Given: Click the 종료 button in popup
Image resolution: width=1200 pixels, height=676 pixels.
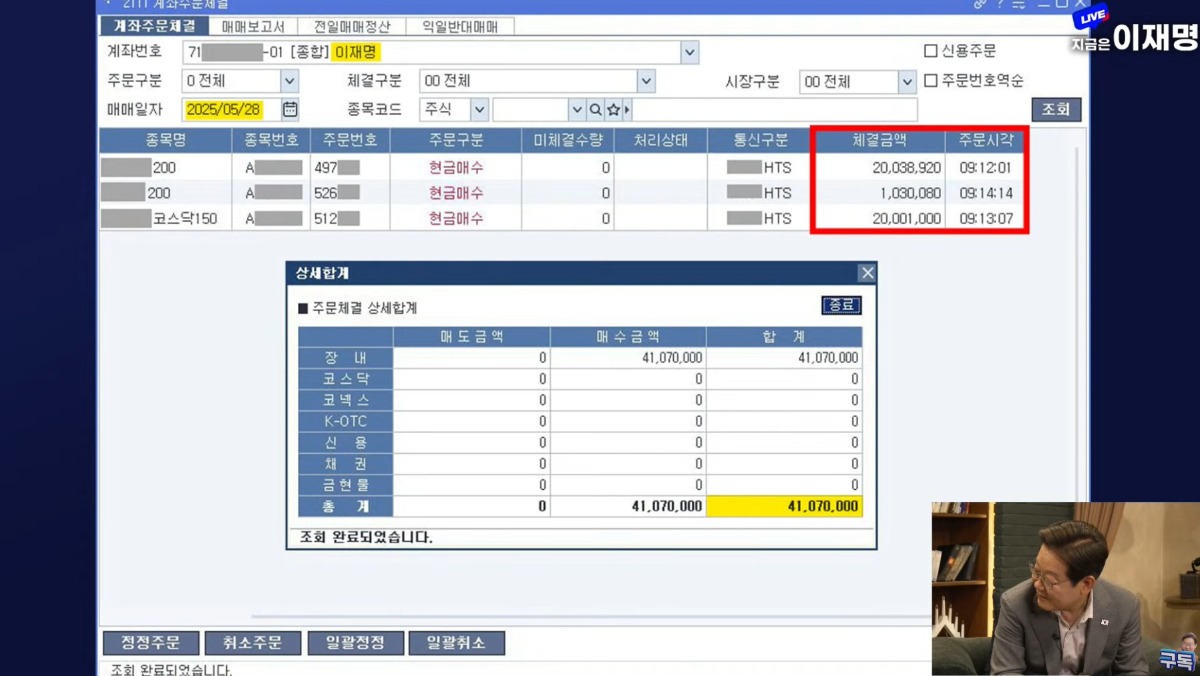Looking at the screenshot, I should [840, 305].
